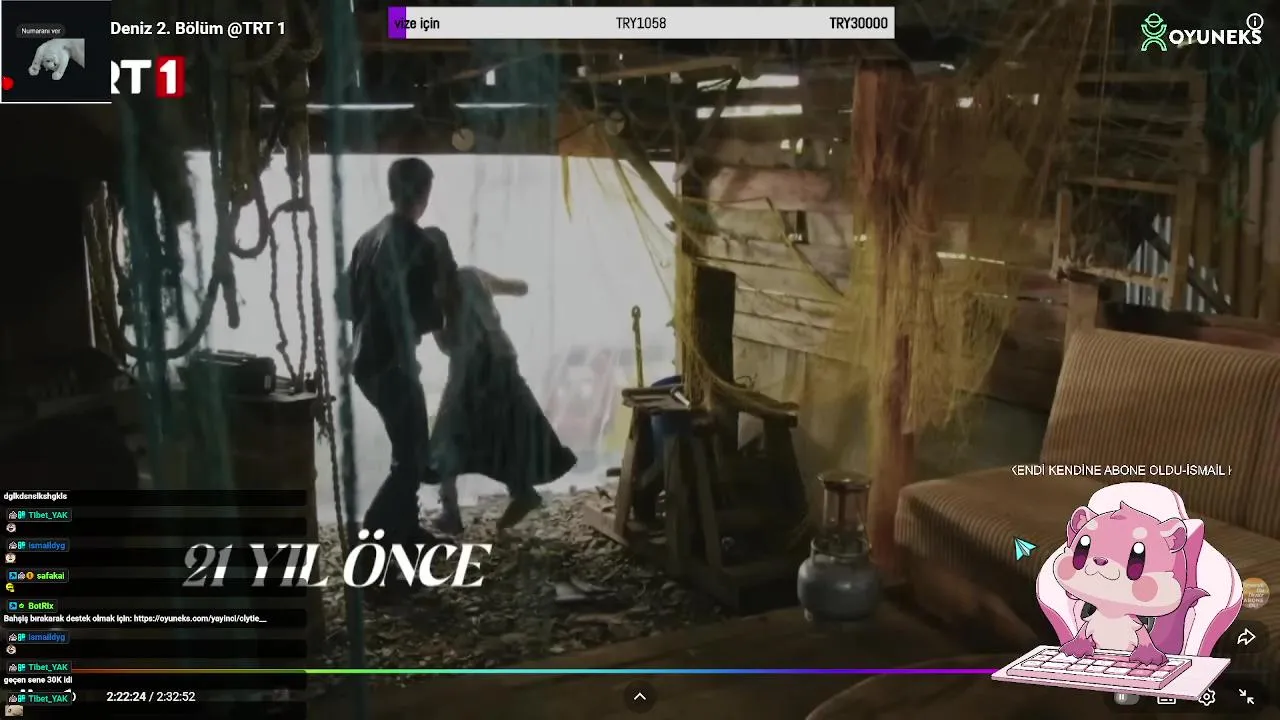Screen dimensions: 1280x720
Task: Click the share arrow icon
Action: (x=1246, y=637)
